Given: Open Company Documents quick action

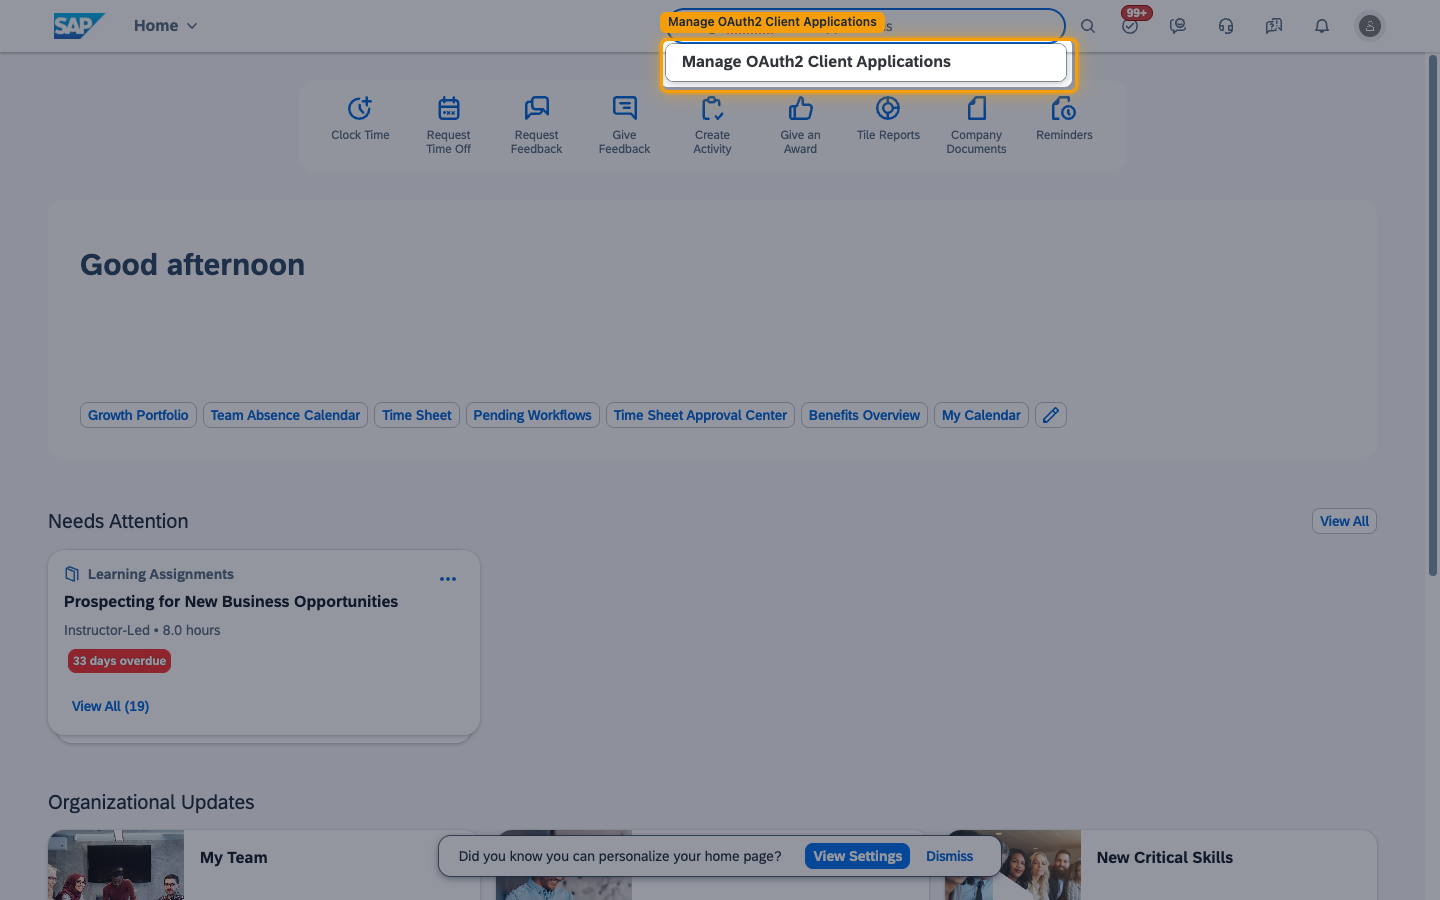Looking at the screenshot, I should click(977, 126).
